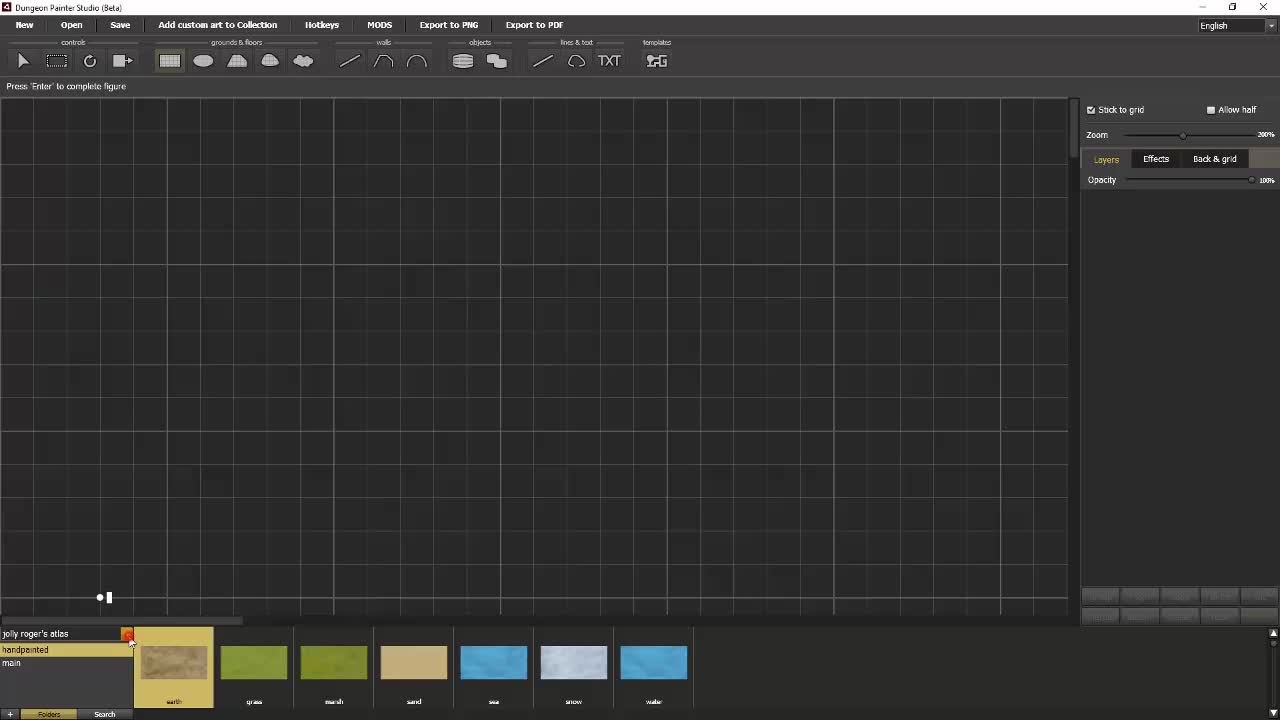
Task: Select the cloud-shaped ground tool
Action: (303, 61)
